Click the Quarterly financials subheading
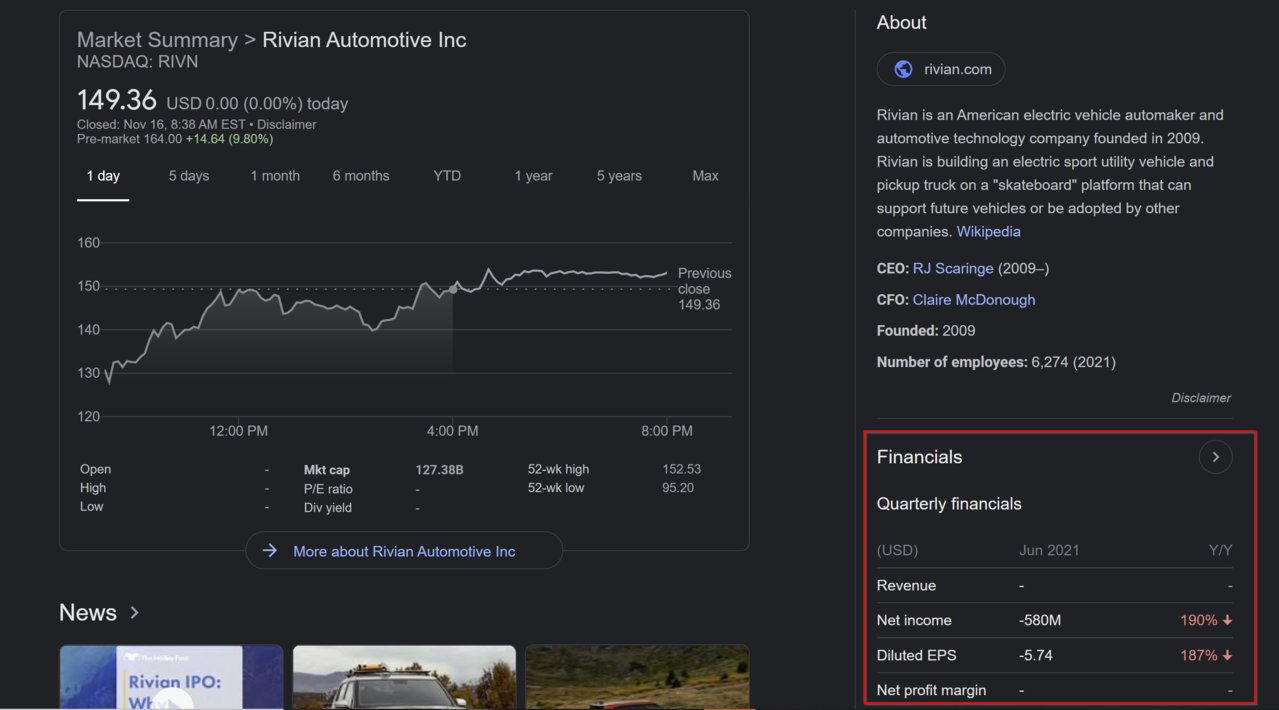The height and width of the screenshot is (710, 1279). (949, 504)
